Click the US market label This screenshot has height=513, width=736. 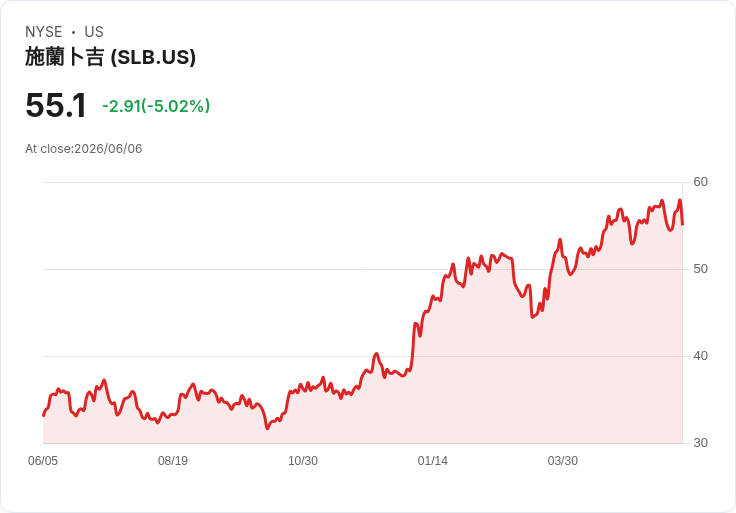point(94,32)
